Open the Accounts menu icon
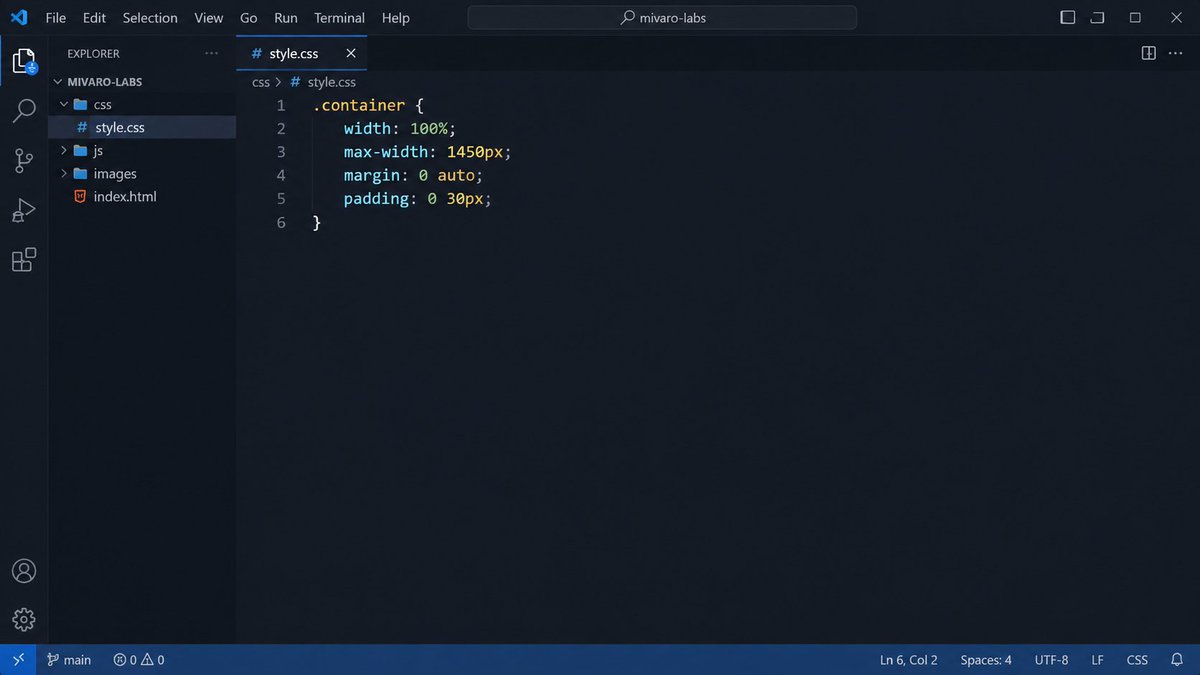Viewport: 1200px width, 675px height. pyautogui.click(x=24, y=571)
